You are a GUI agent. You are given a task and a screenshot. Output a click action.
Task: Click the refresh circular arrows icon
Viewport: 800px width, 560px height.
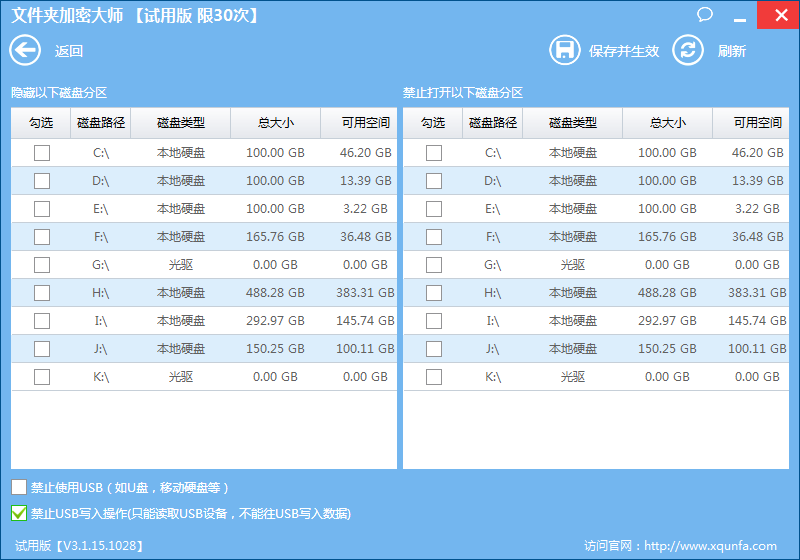tap(688, 50)
